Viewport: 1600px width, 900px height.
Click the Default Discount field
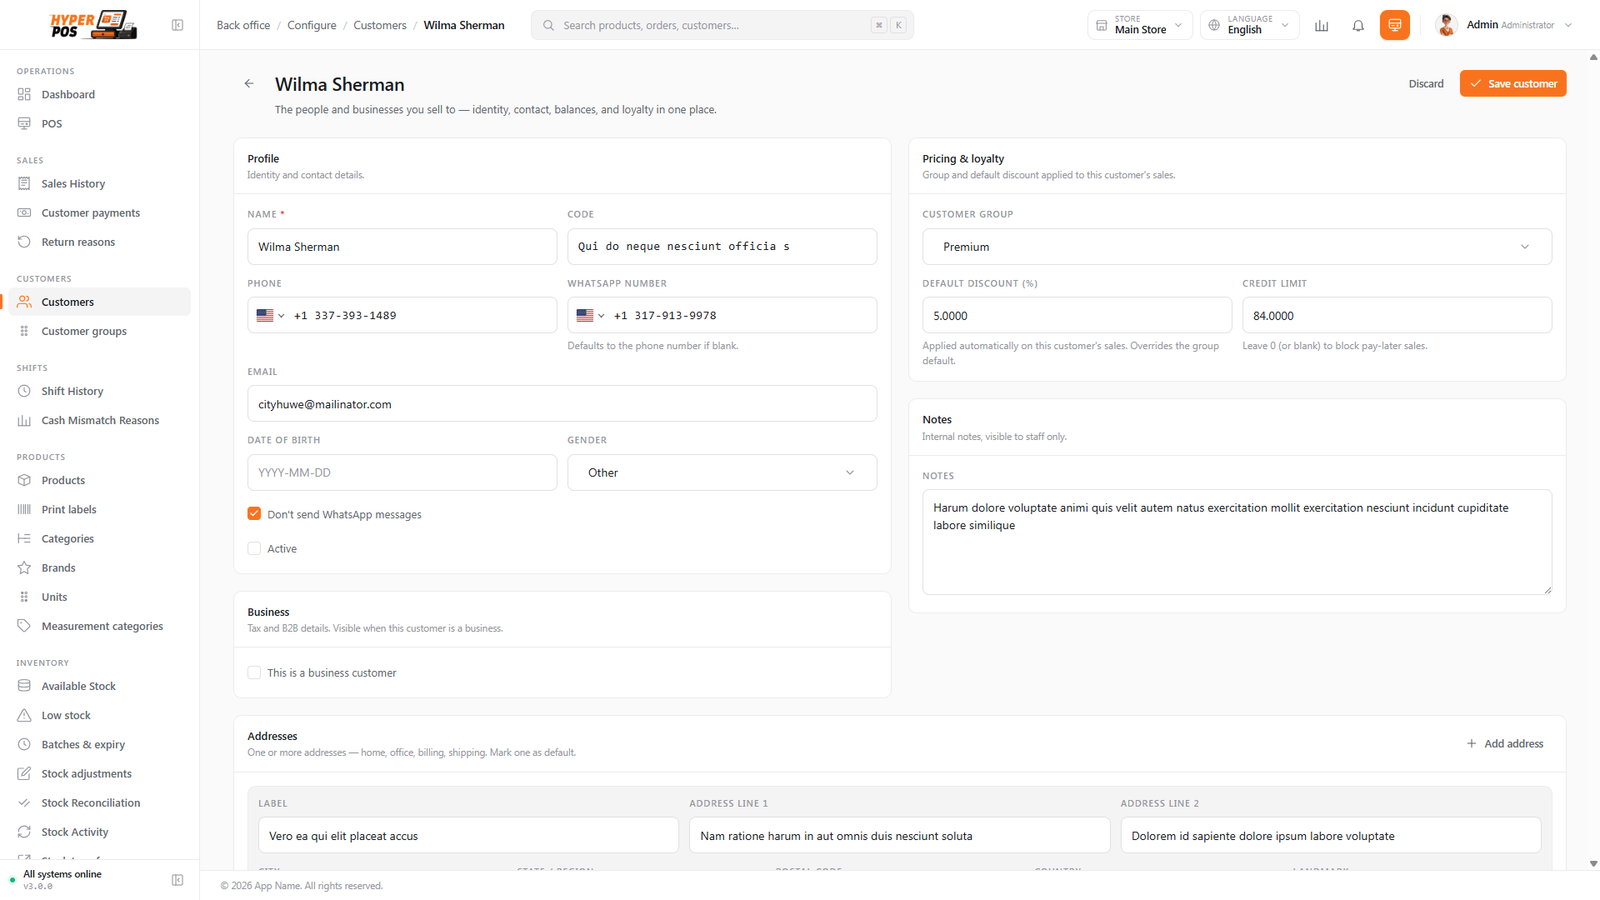1077,315
